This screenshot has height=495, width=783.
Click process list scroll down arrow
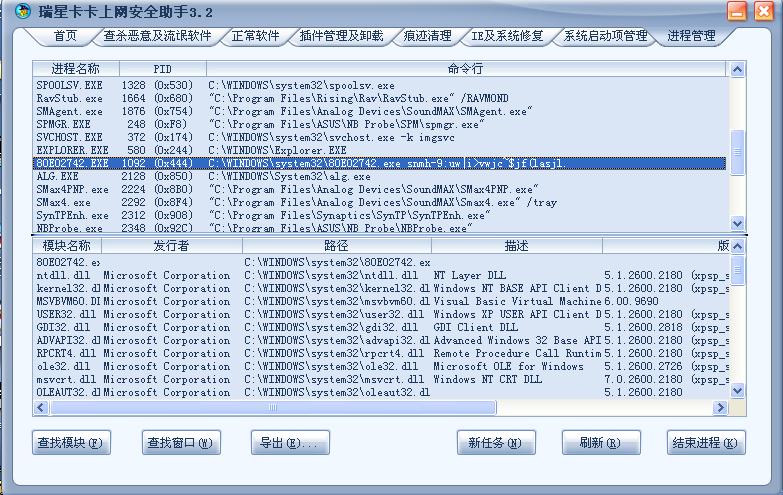737,223
